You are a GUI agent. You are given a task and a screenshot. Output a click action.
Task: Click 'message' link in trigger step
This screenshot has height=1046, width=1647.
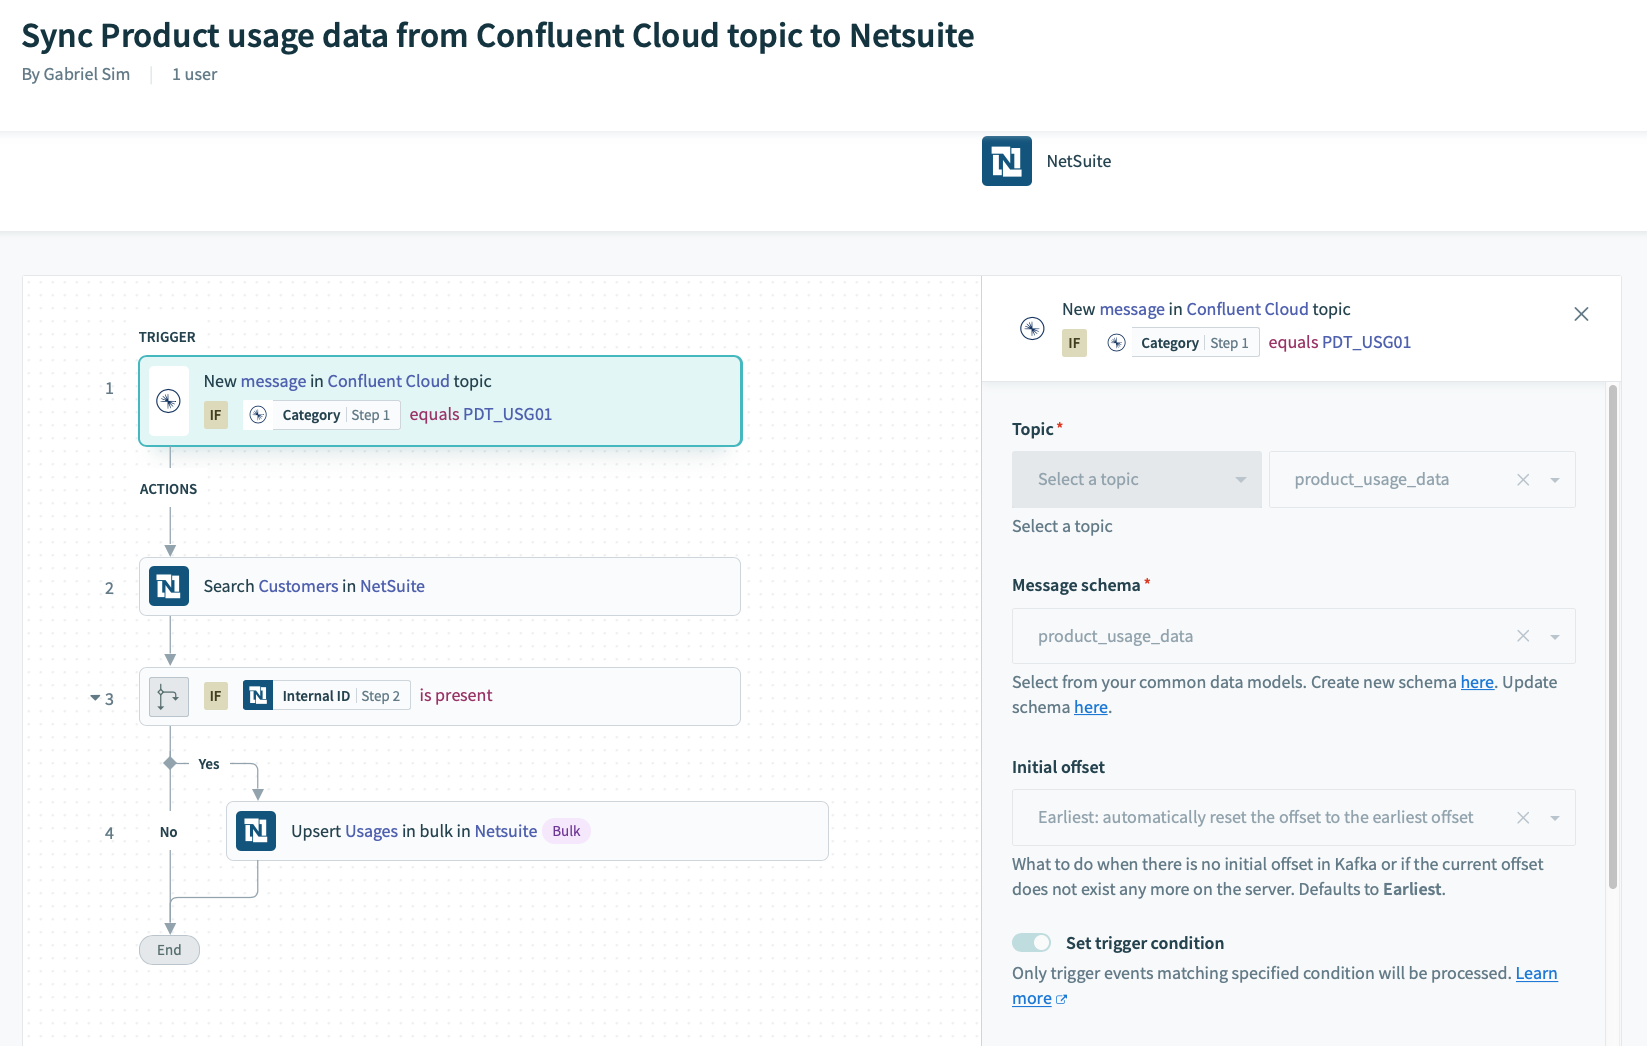[274, 381]
